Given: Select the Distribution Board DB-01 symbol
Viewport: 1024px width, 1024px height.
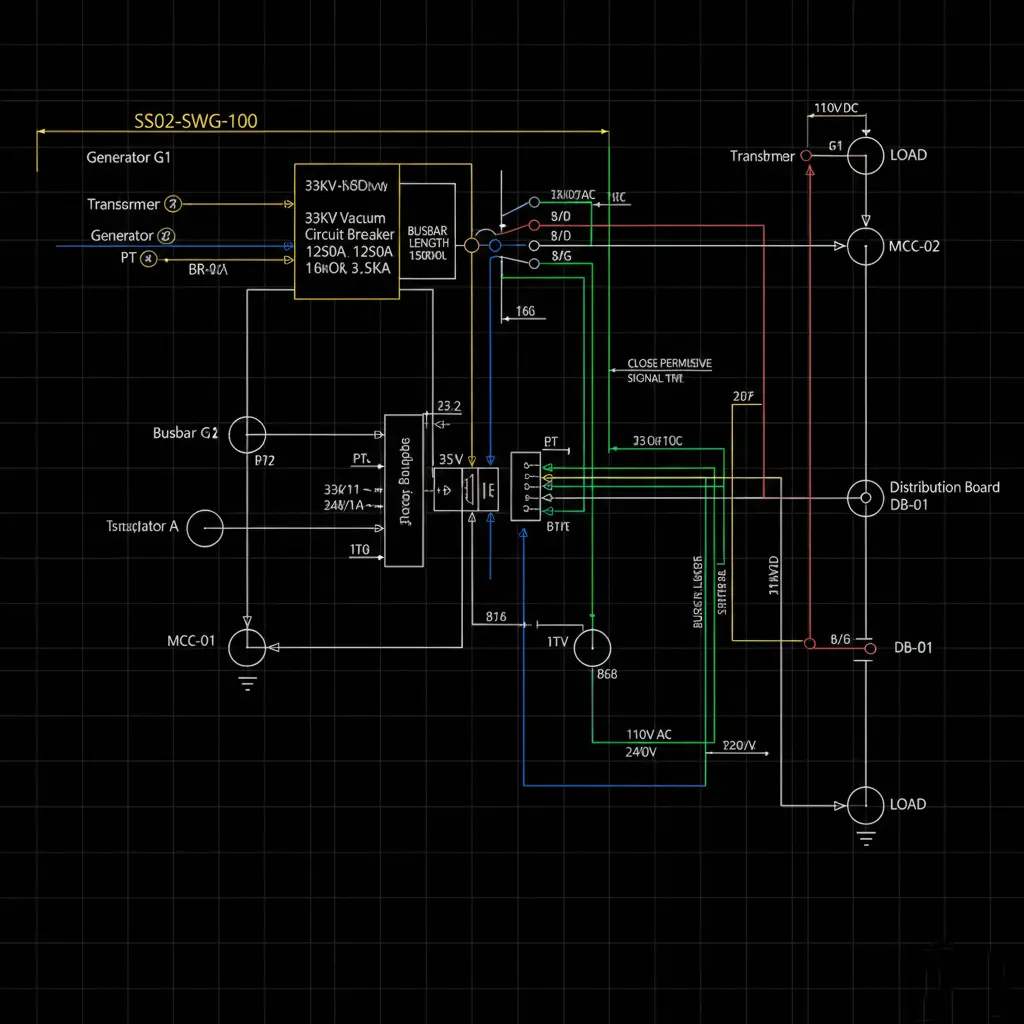Looking at the screenshot, I should [864, 497].
